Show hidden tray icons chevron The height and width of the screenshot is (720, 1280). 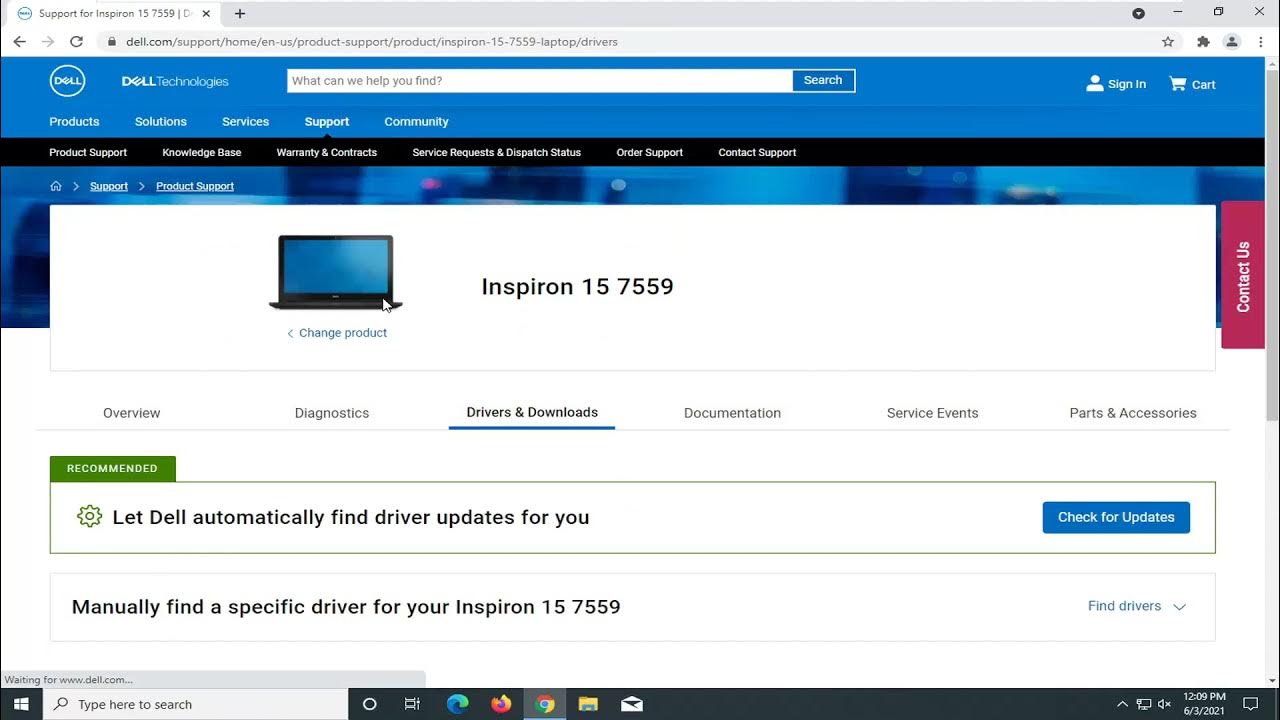click(x=1122, y=704)
